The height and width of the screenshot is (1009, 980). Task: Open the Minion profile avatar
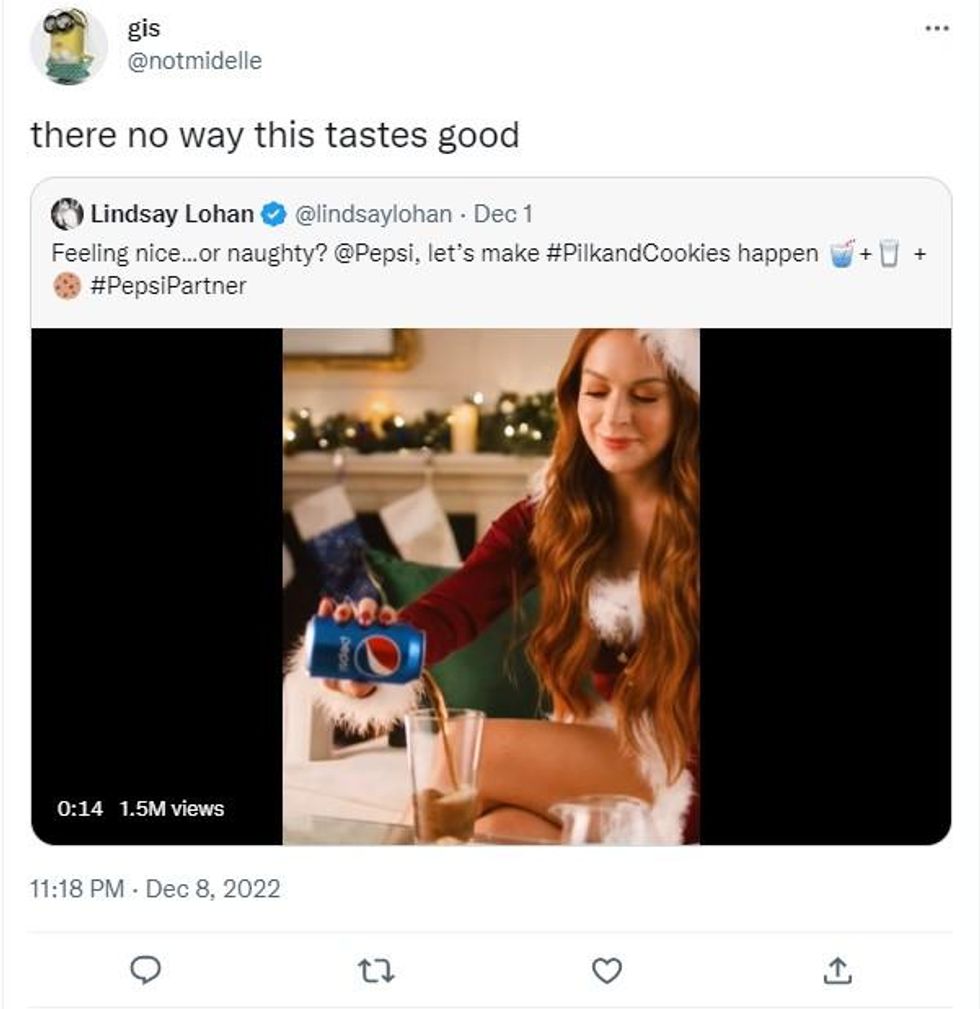pos(68,46)
